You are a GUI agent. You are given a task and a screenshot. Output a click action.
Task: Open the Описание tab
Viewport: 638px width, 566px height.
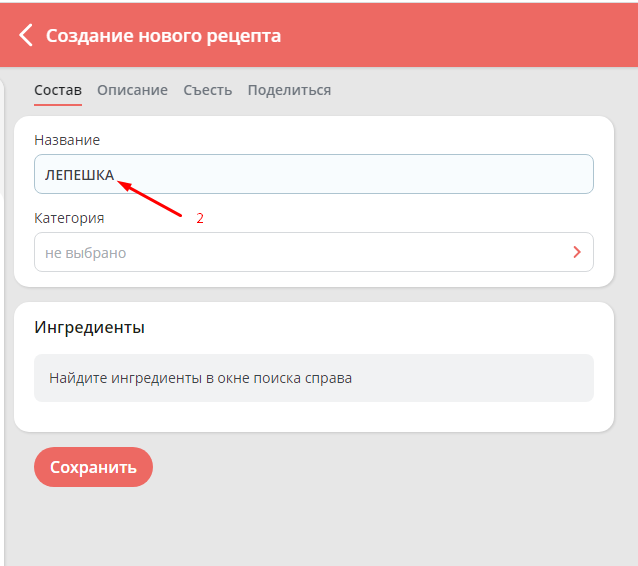coord(132,90)
